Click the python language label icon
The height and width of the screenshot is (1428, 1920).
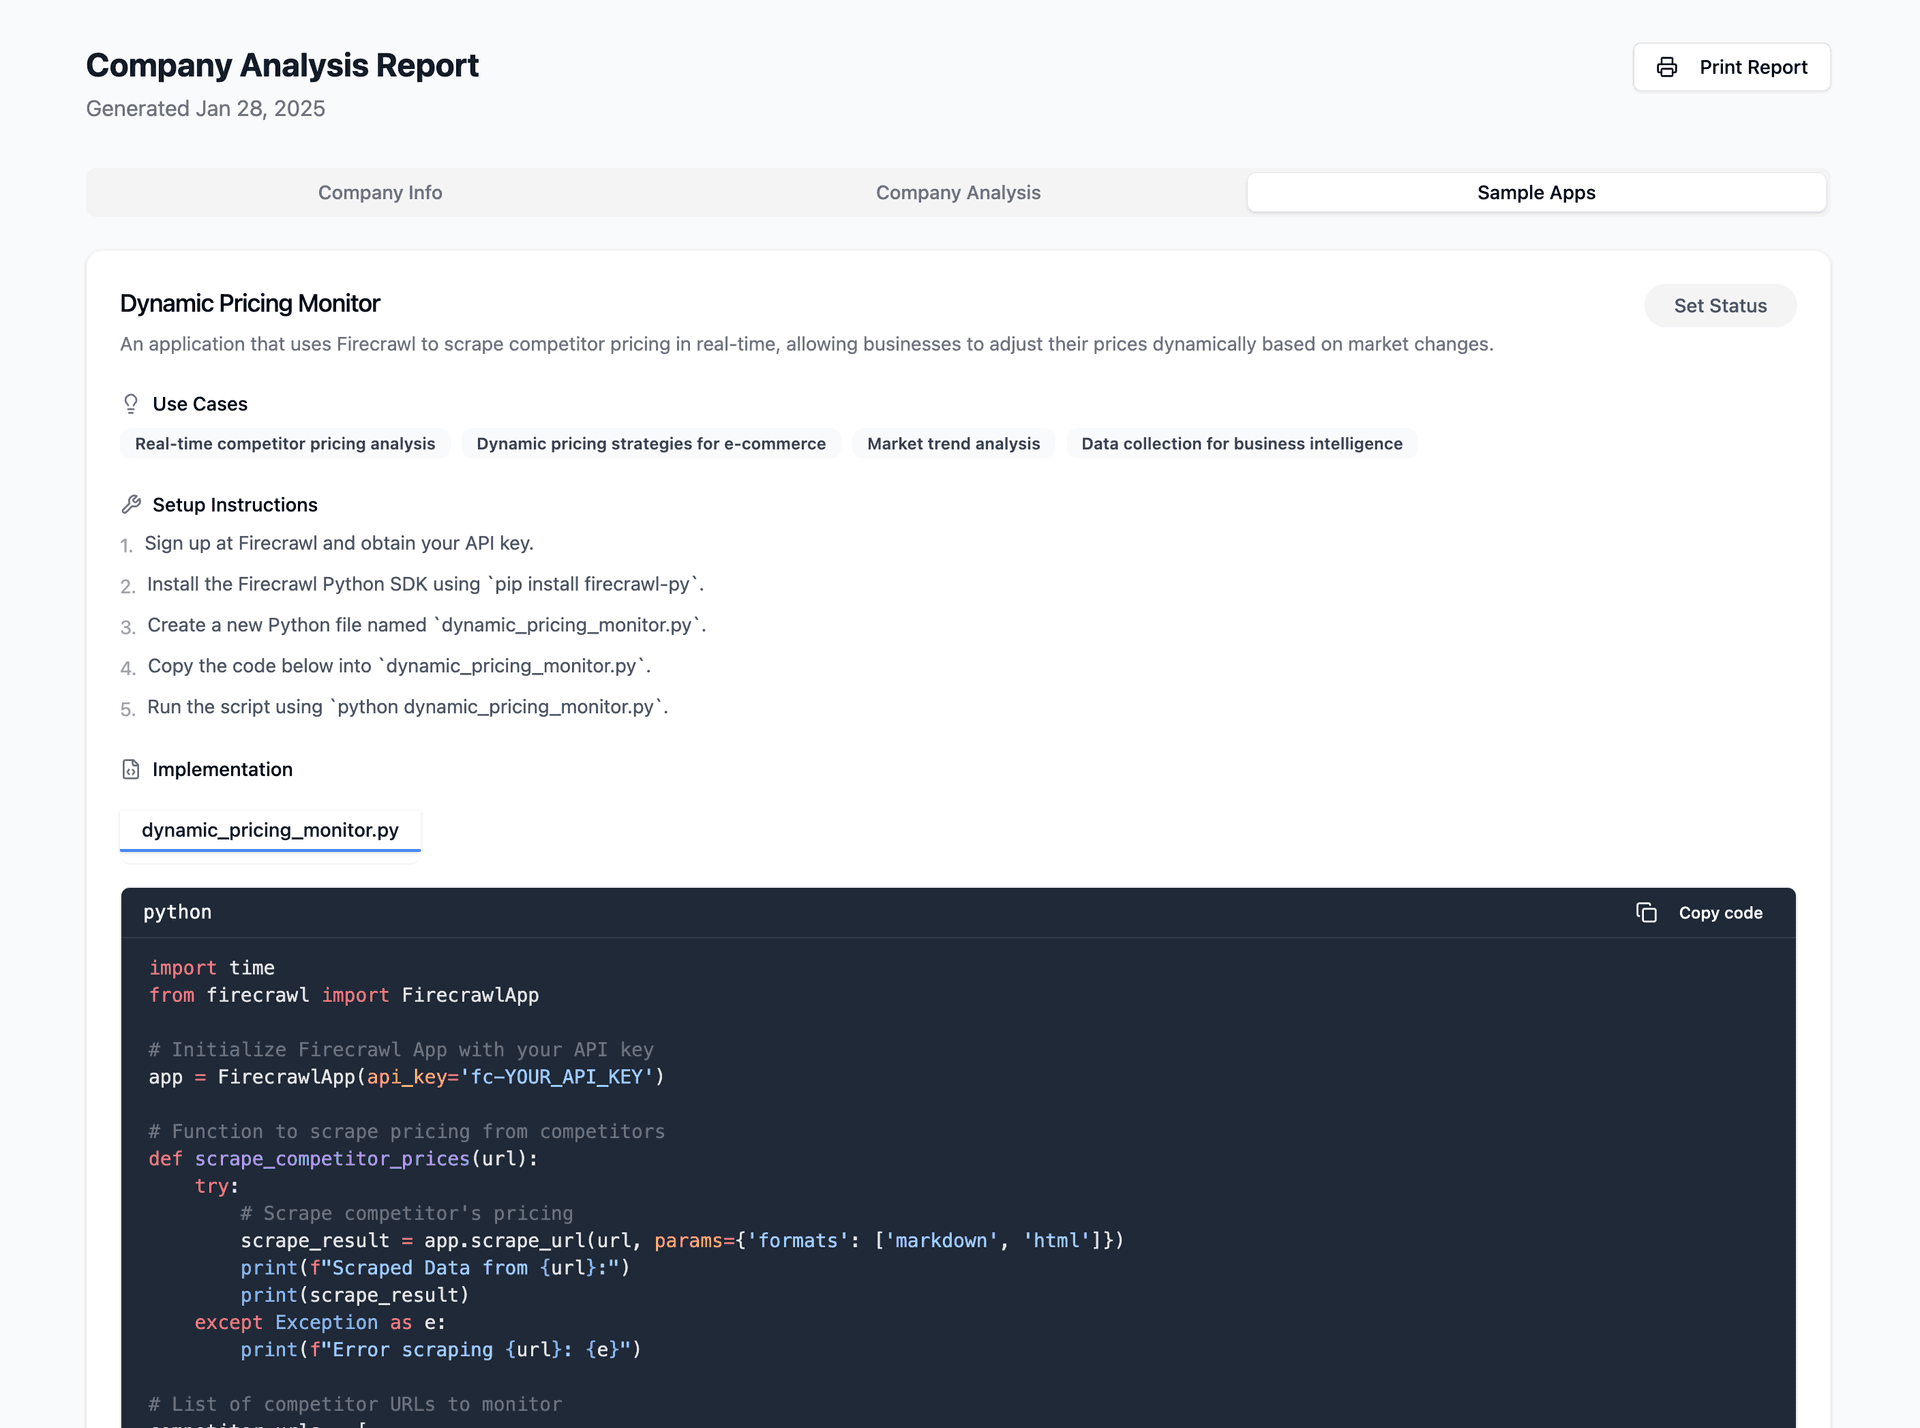tap(177, 912)
